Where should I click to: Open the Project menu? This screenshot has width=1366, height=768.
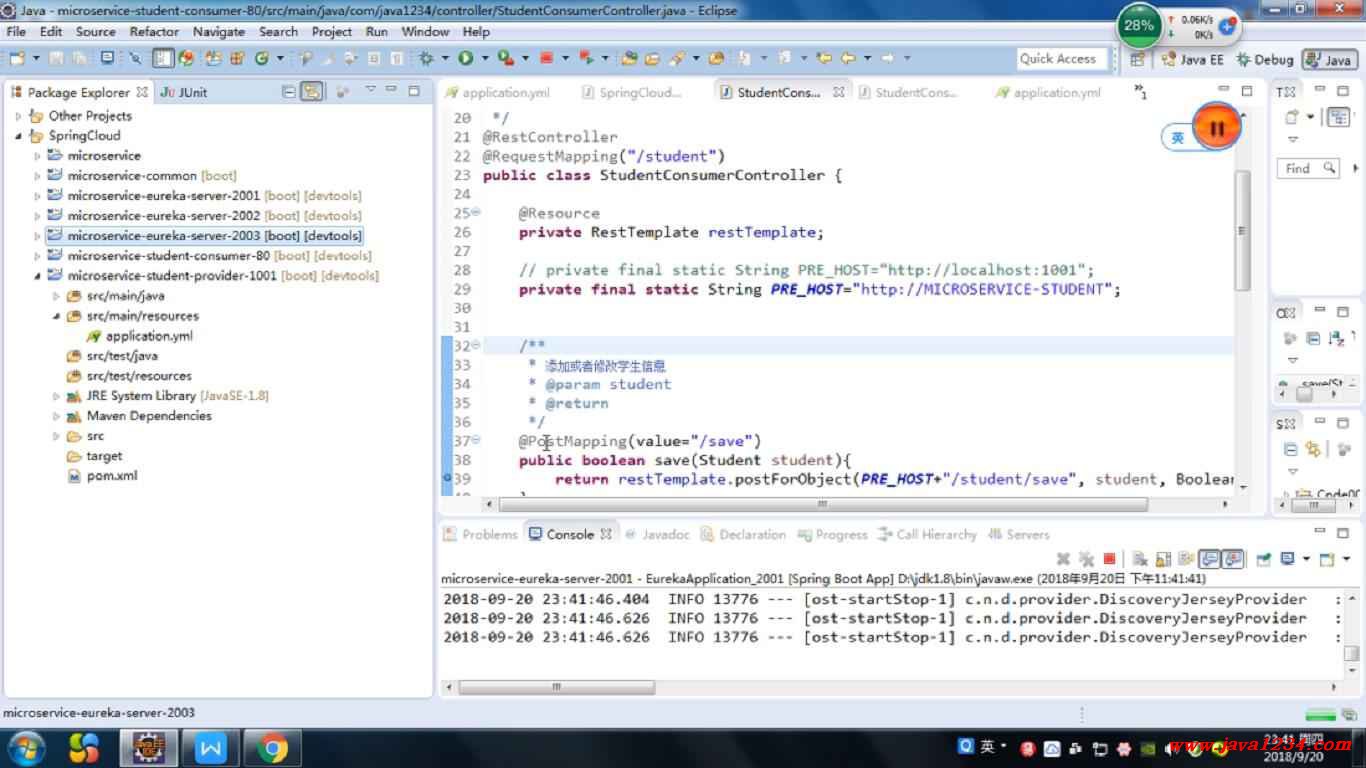(331, 31)
